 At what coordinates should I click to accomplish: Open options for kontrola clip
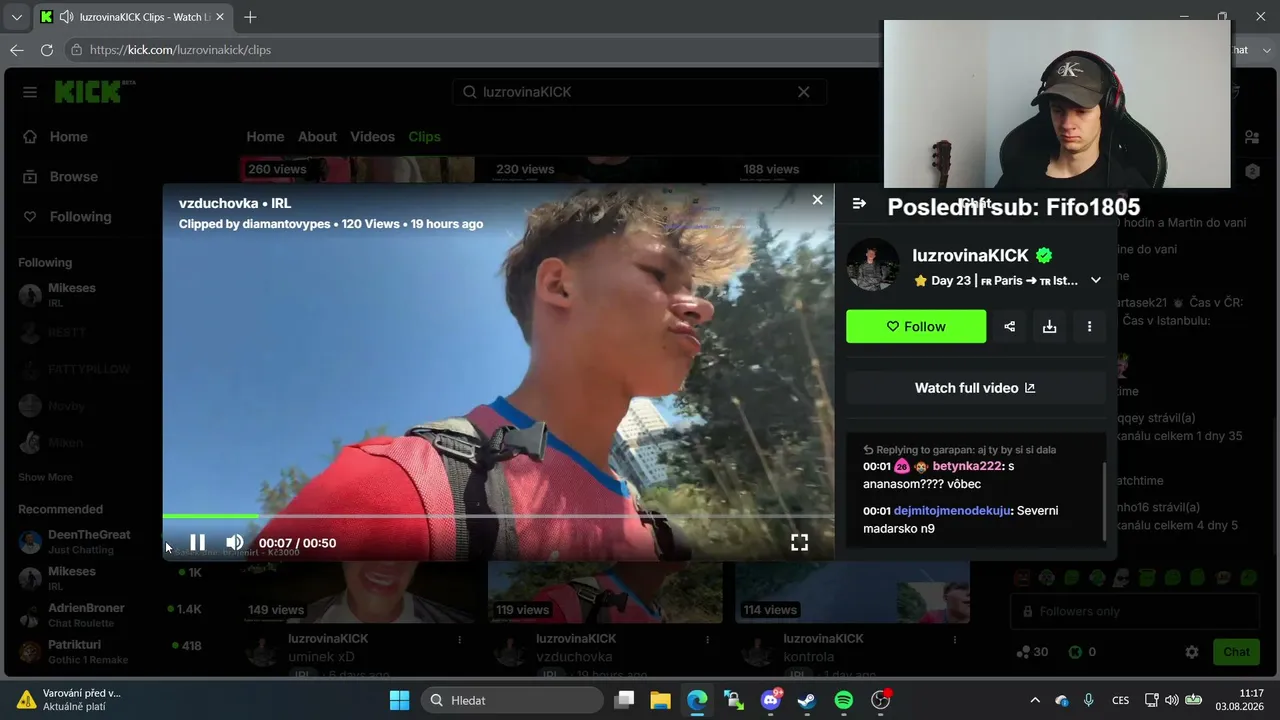pyautogui.click(x=955, y=639)
